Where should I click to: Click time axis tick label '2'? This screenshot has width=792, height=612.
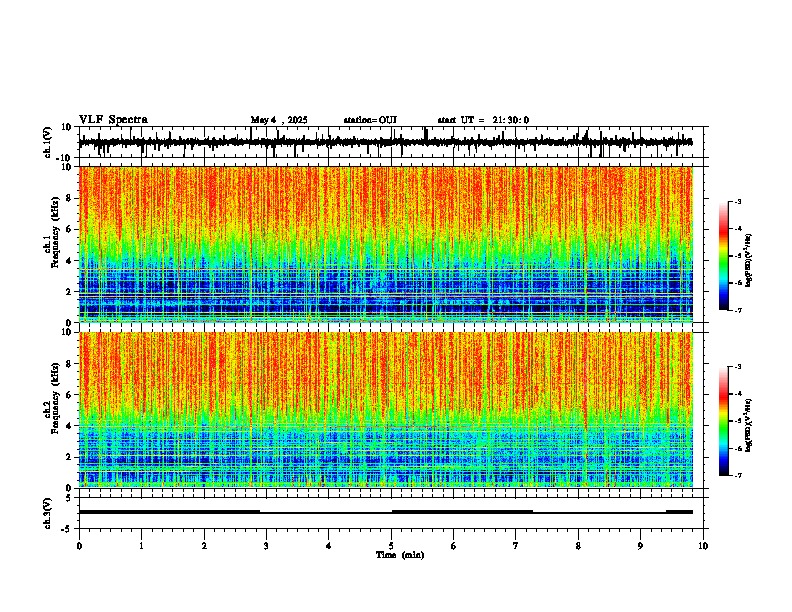click(204, 546)
